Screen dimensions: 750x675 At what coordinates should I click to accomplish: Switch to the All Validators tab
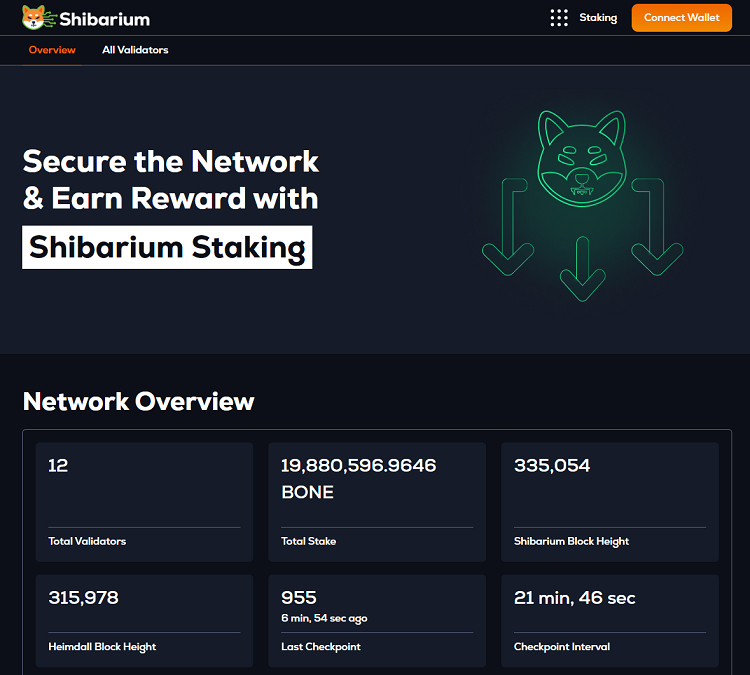(x=135, y=50)
